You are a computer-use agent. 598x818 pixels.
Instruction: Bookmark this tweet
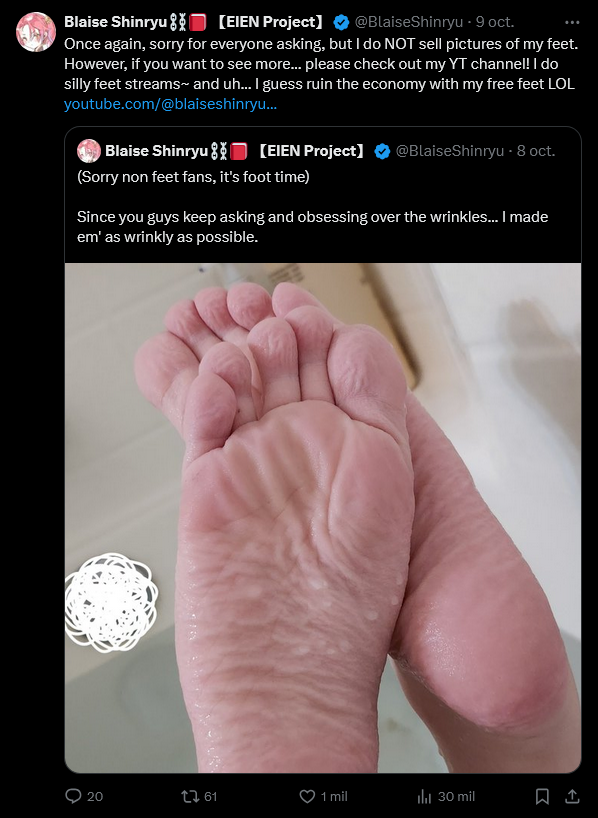point(542,796)
